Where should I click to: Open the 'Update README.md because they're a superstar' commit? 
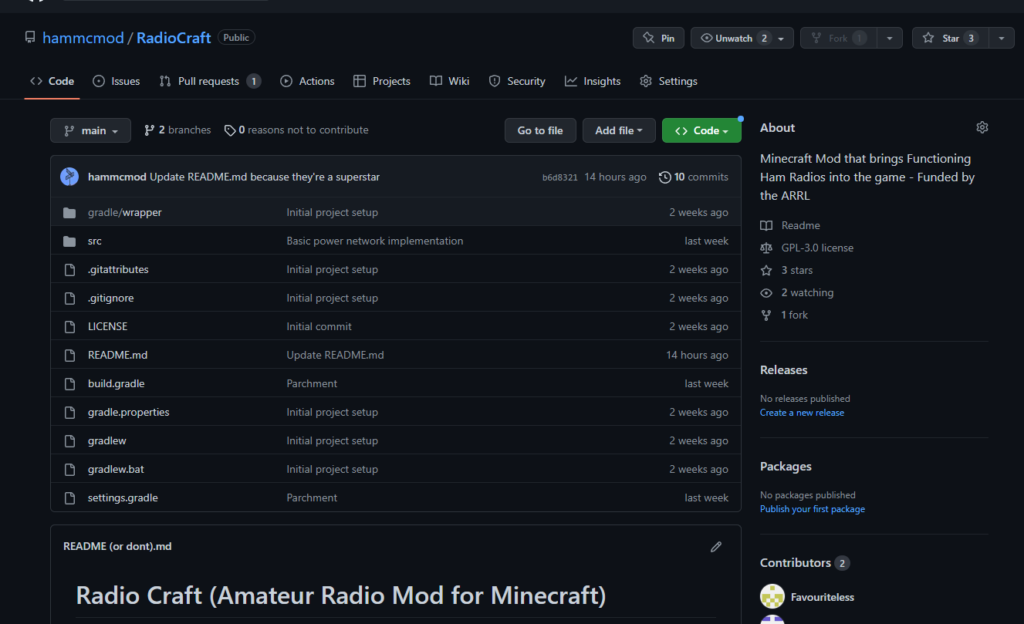(x=264, y=177)
